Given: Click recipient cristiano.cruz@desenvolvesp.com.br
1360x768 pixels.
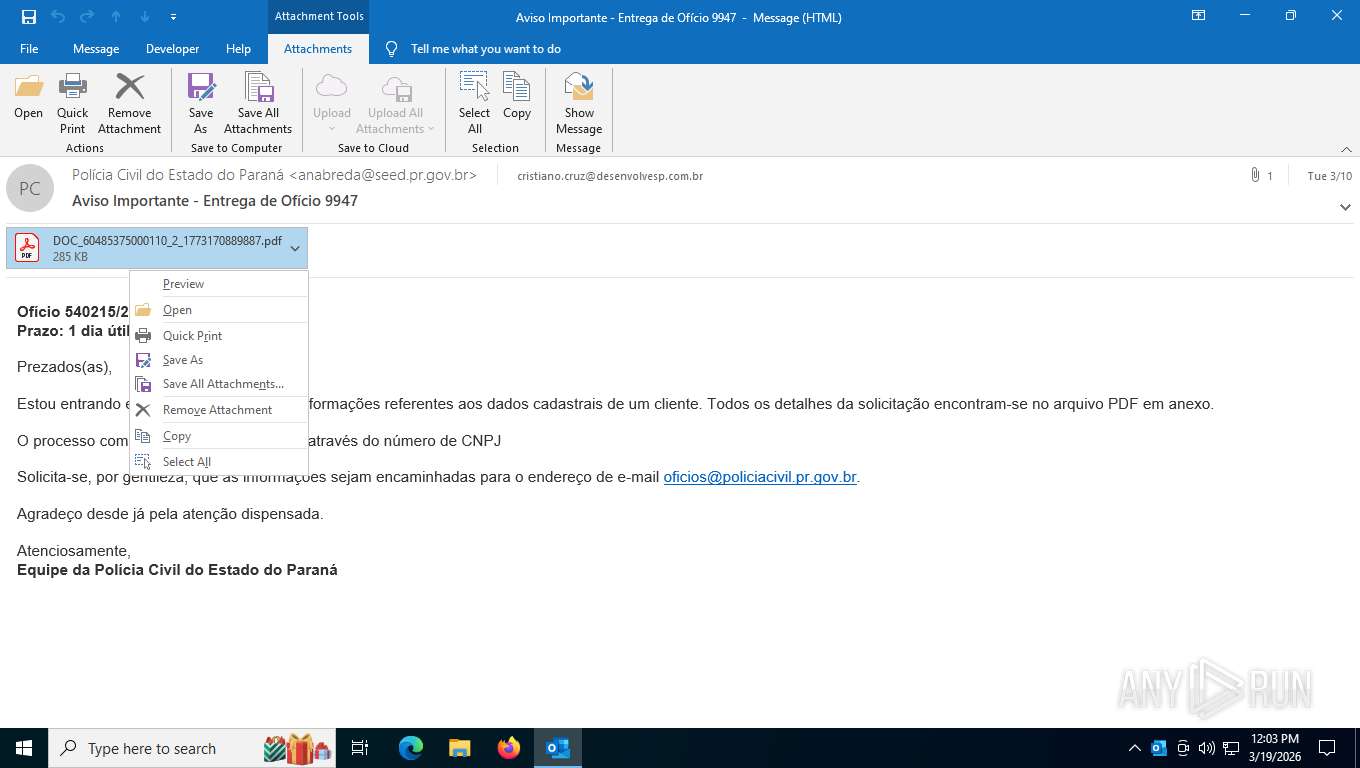Looking at the screenshot, I should click(610, 176).
